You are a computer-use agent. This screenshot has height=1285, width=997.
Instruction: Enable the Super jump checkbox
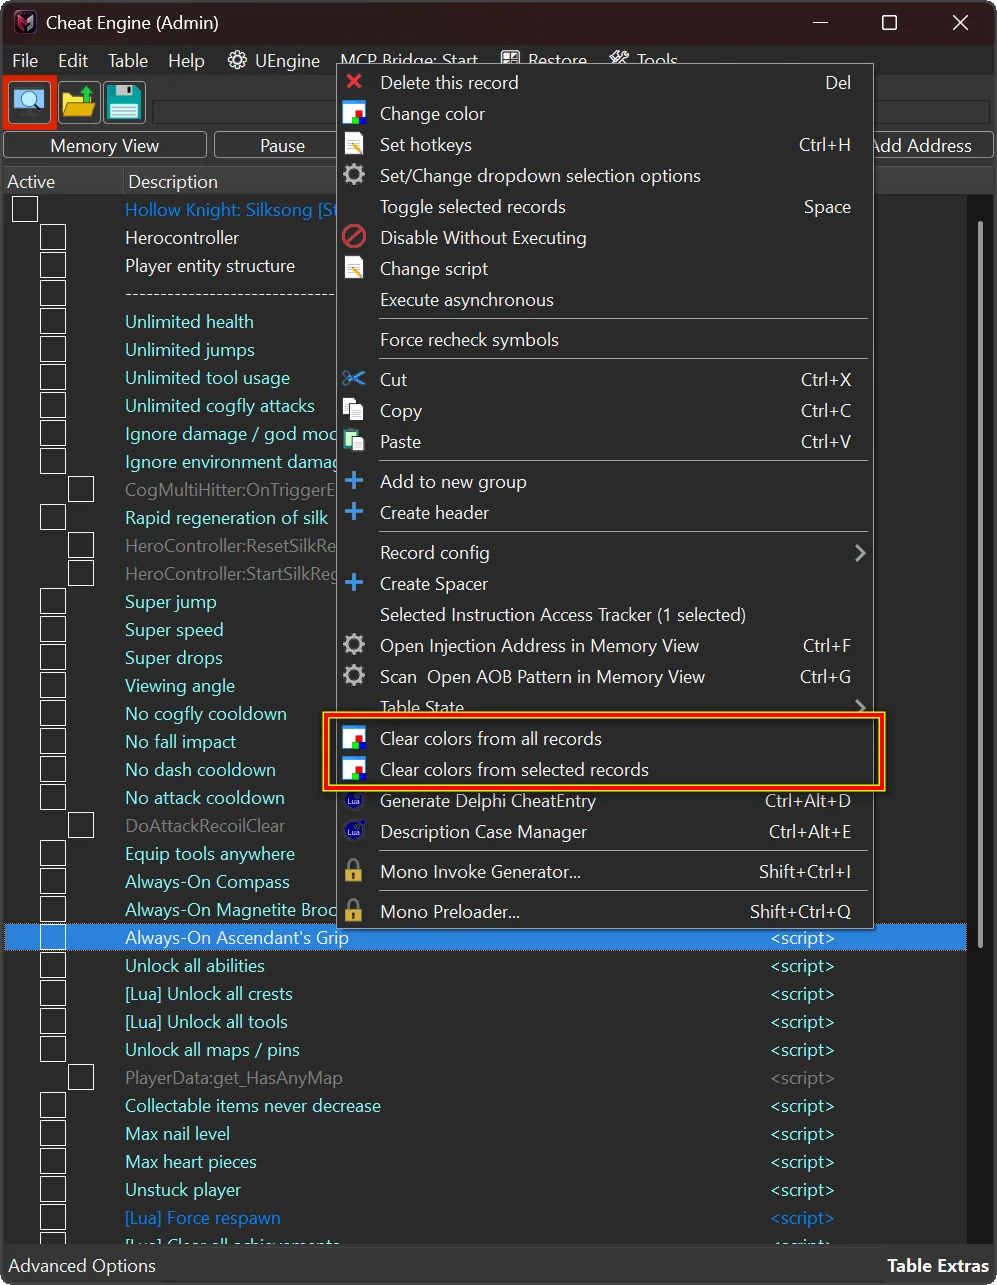coord(53,601)
